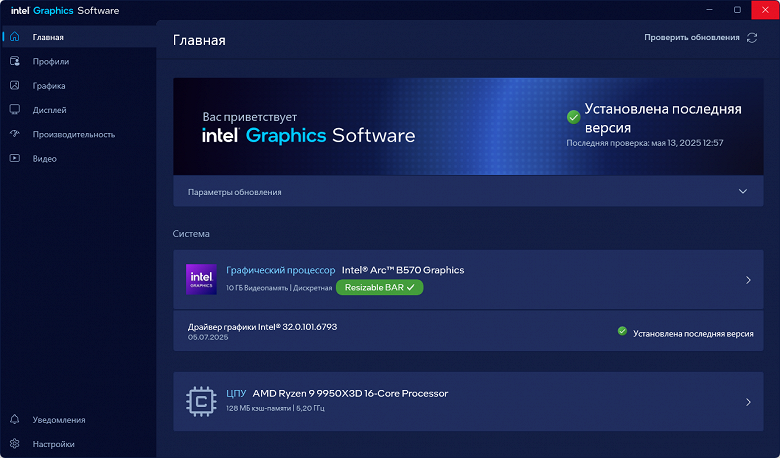Switch to the Графика menu item
This screenshot has height=458, width=780.
point(49,86)
